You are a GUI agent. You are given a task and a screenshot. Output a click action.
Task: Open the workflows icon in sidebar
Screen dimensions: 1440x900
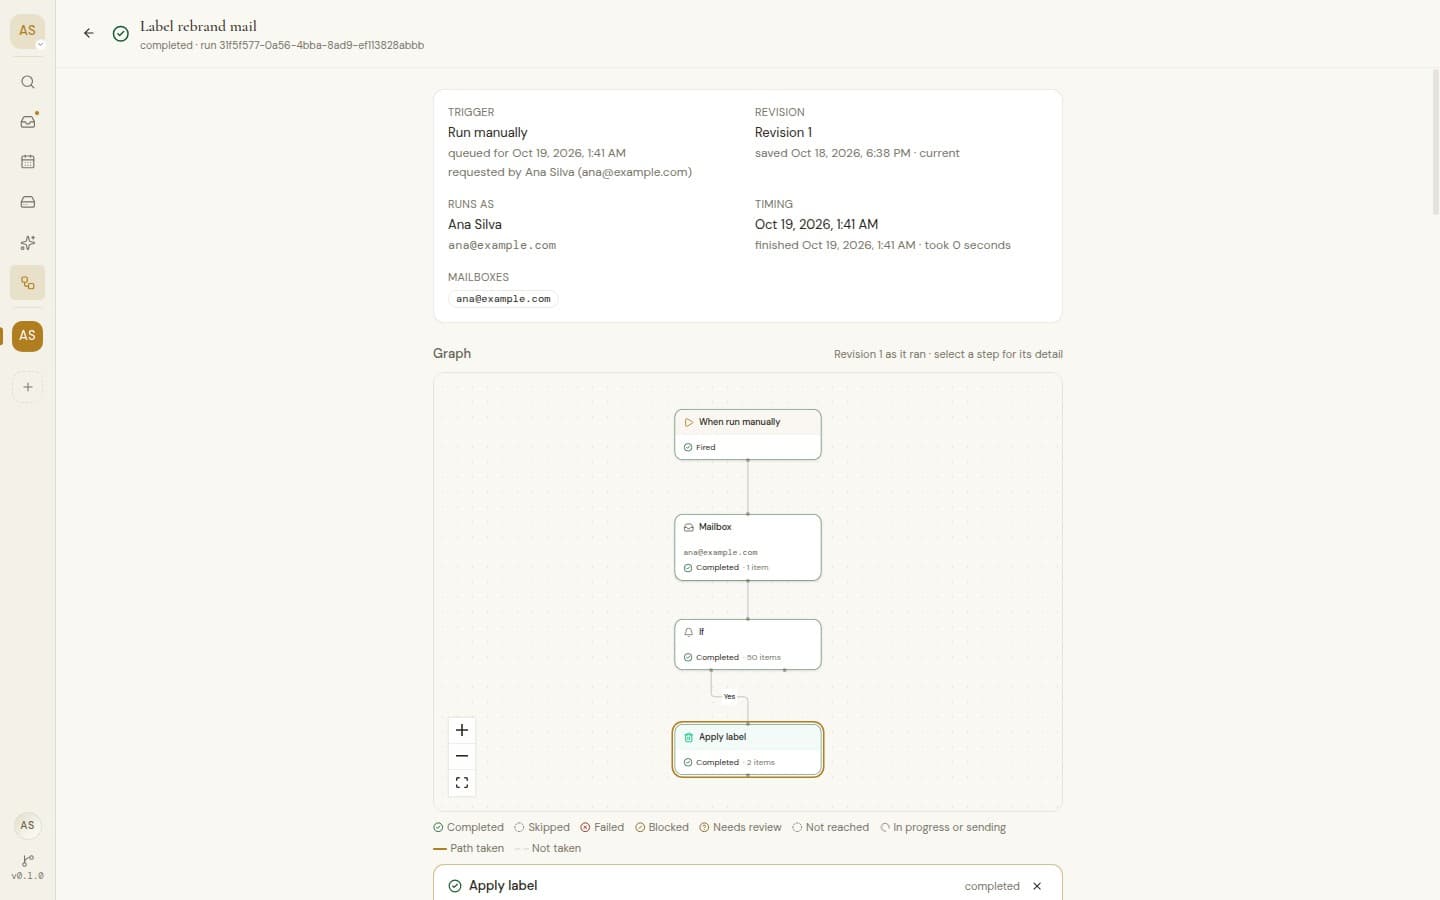(x=28, y=283)
